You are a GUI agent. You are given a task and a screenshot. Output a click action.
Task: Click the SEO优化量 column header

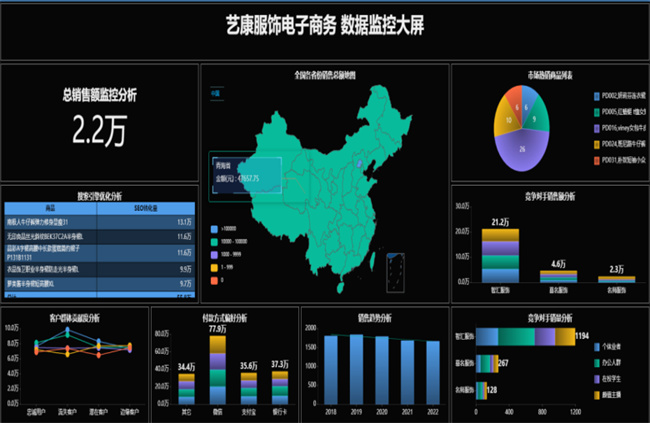pyautogui.click(x=148, y=207)
